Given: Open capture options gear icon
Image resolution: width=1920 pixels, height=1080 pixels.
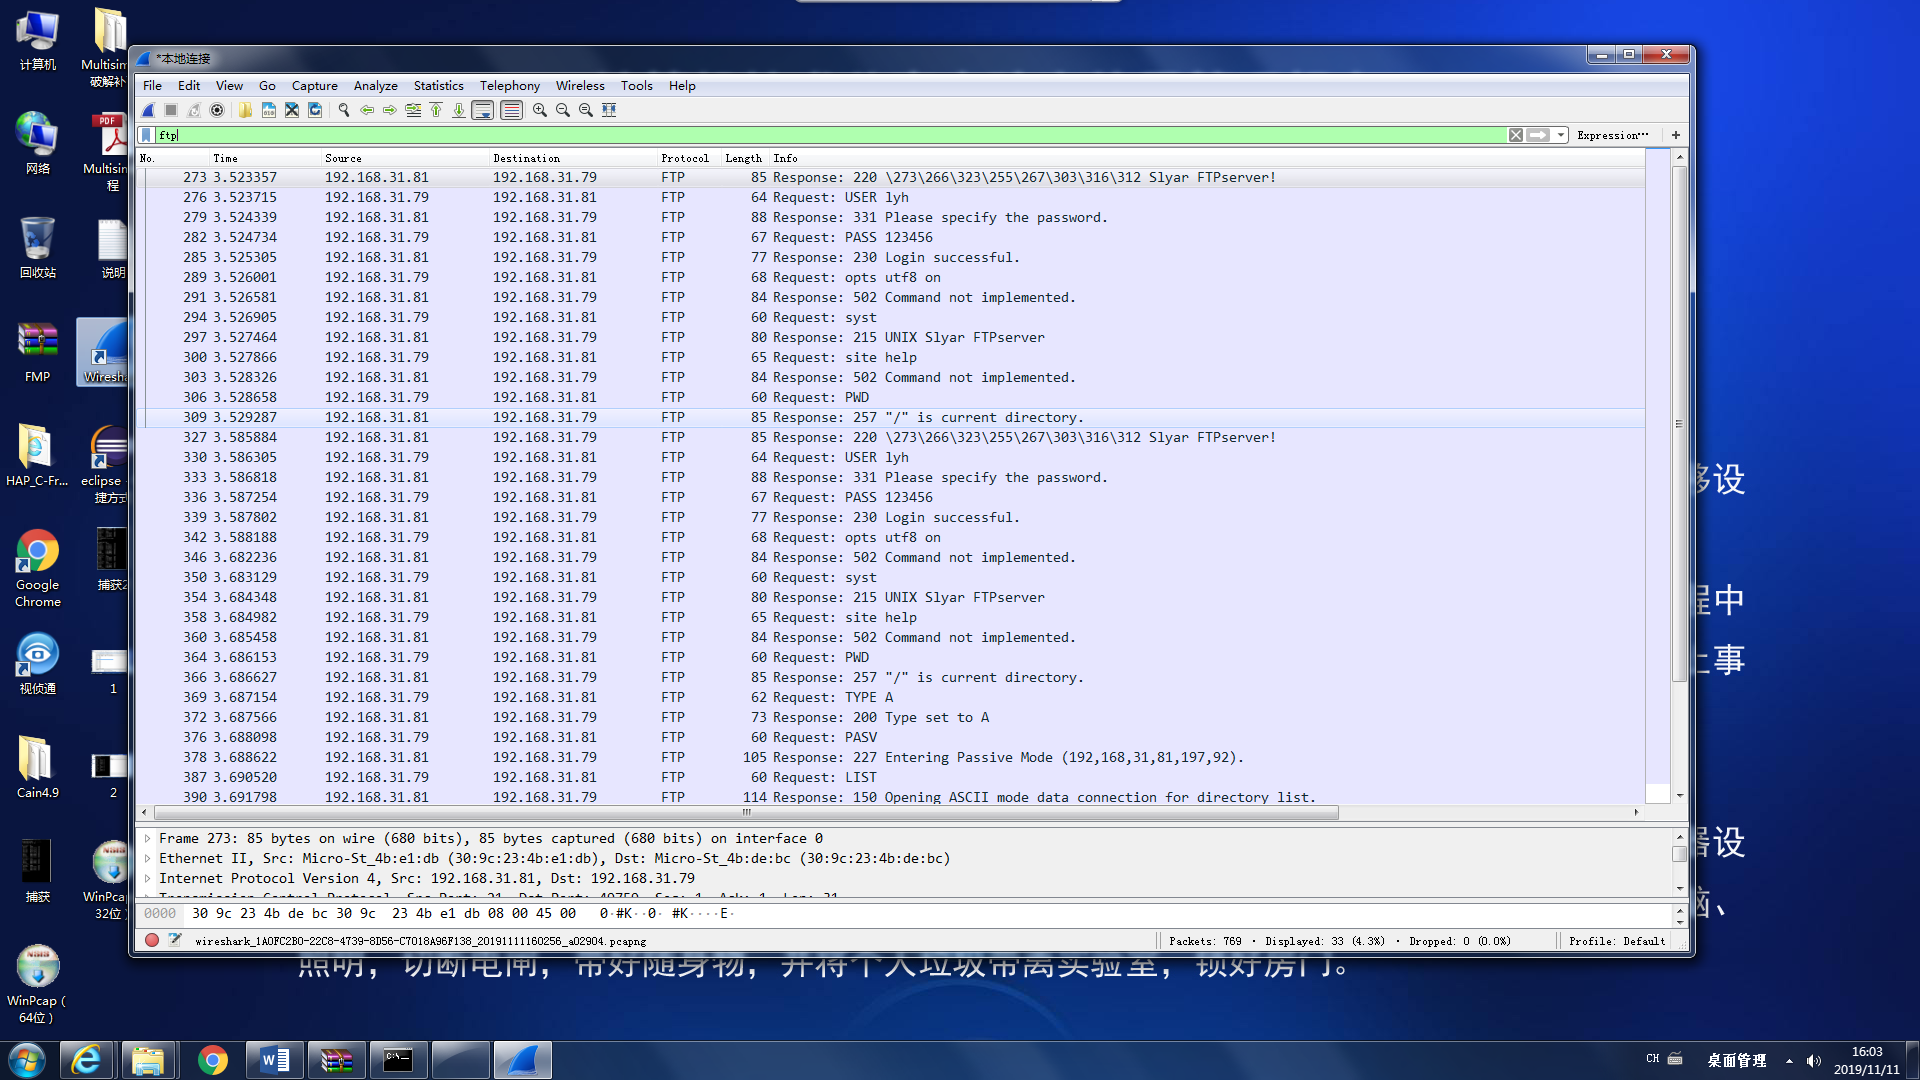Looking at the screenshot, I should point(217,110).
